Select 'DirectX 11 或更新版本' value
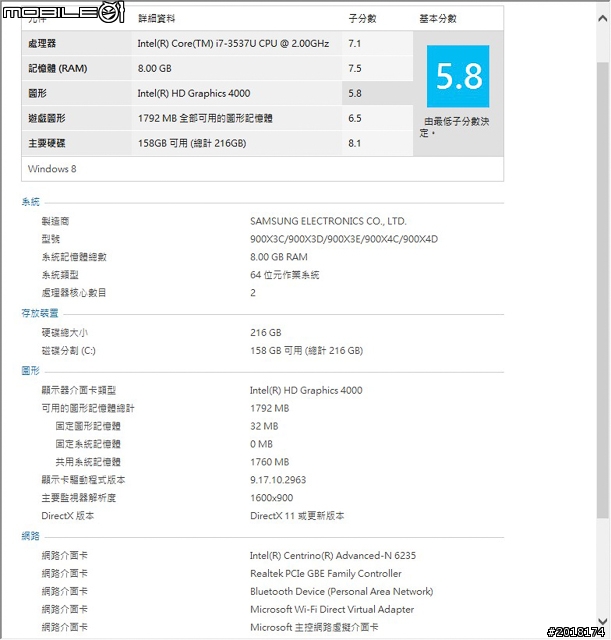Image resolution: width=611 pixels, height=640 pixels. [x=297, y=516]
